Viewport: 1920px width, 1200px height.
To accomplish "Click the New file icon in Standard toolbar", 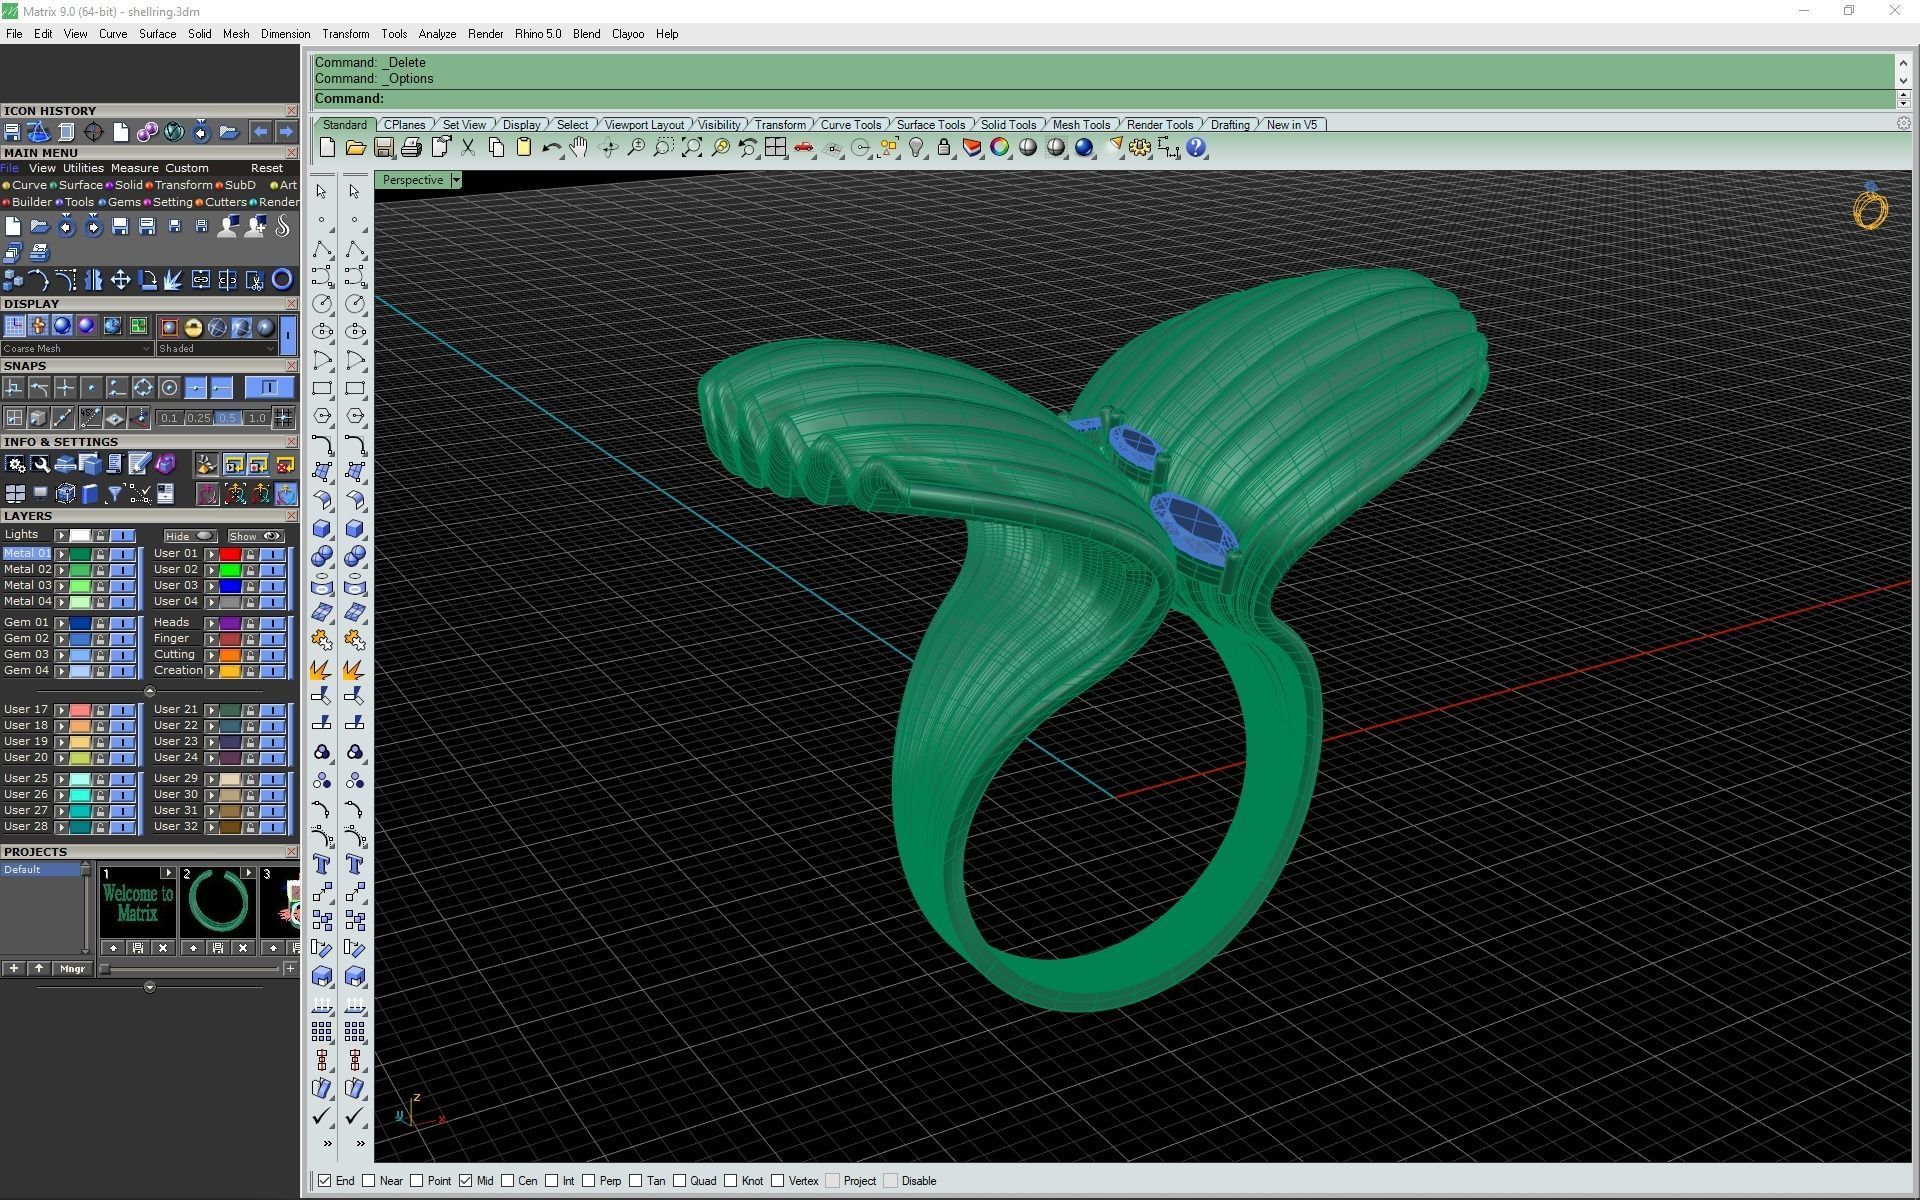I will click(327, 148).
